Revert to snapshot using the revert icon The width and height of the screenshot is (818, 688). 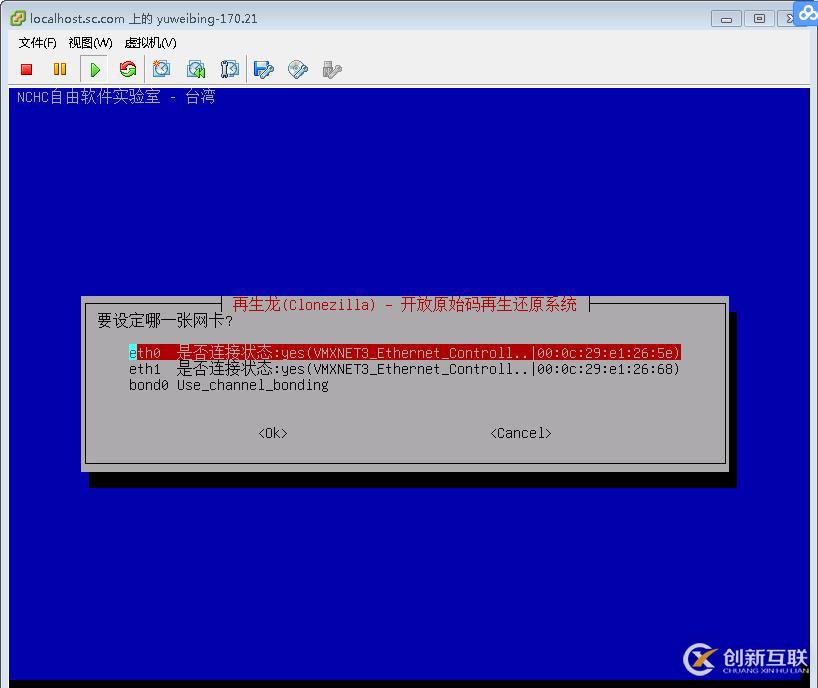[x=195, y=69]
